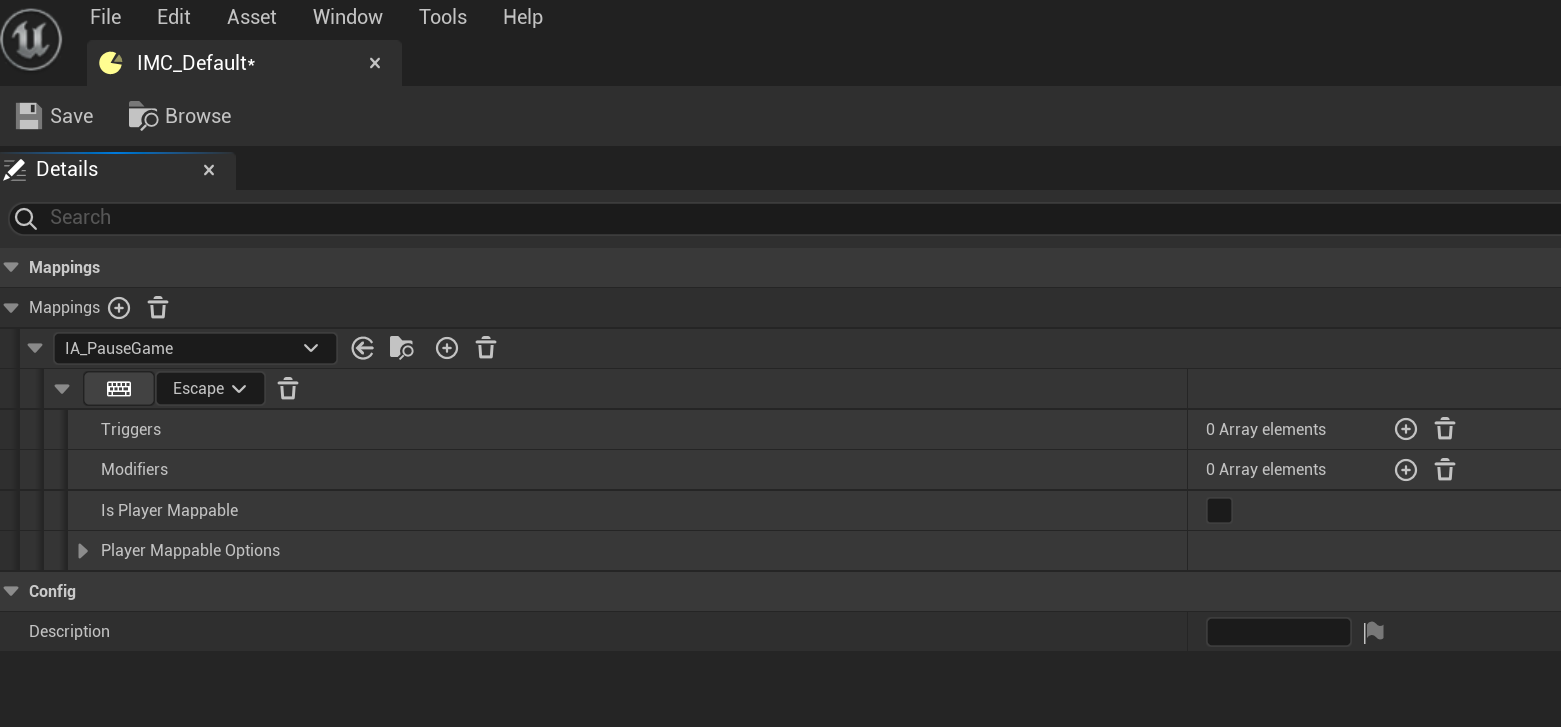Add a key binding to IA_PauseGame
This screenshot has width=1561, height=727.
coord(447,348)
